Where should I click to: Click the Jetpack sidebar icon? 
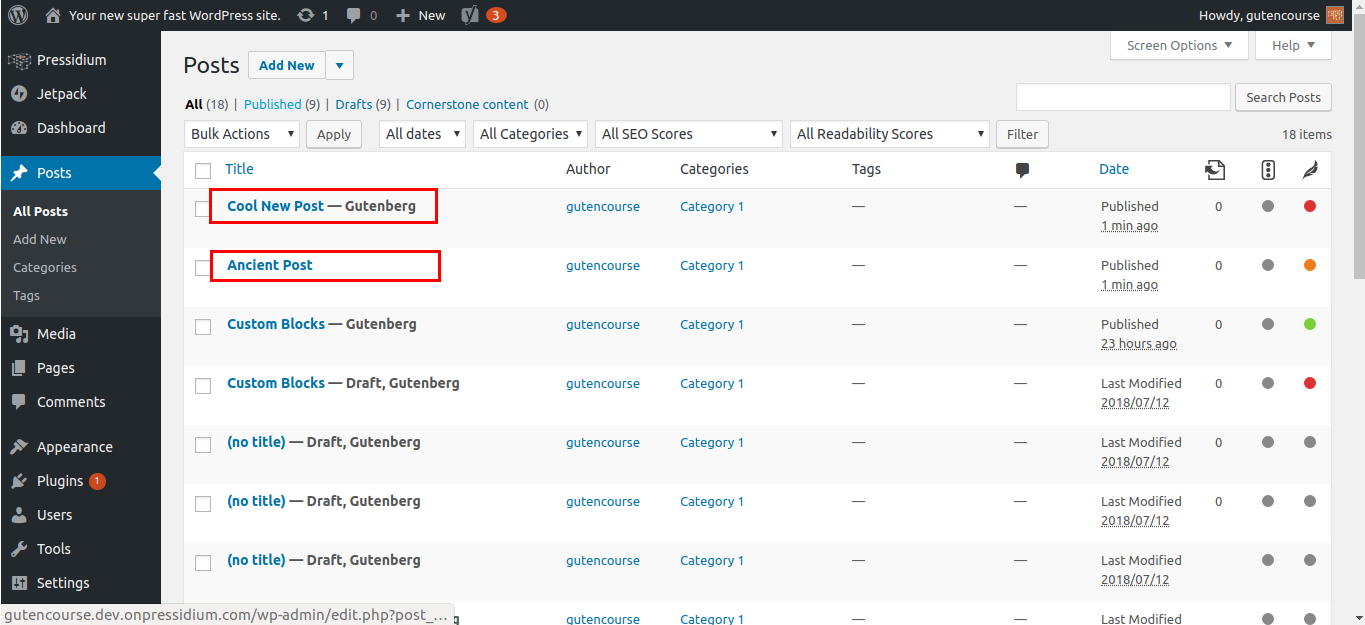(19, 94)
